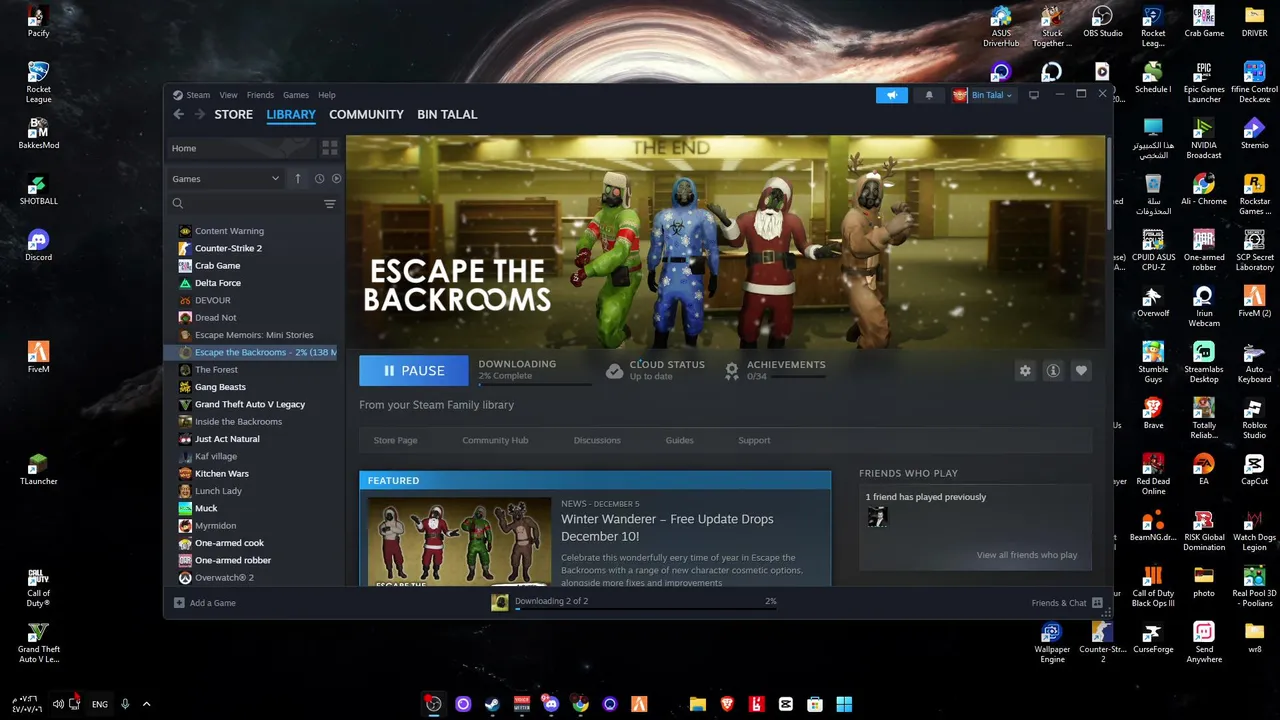Open advanced library filter options icon
1280x720 pixels.
[x=329, y=204]
